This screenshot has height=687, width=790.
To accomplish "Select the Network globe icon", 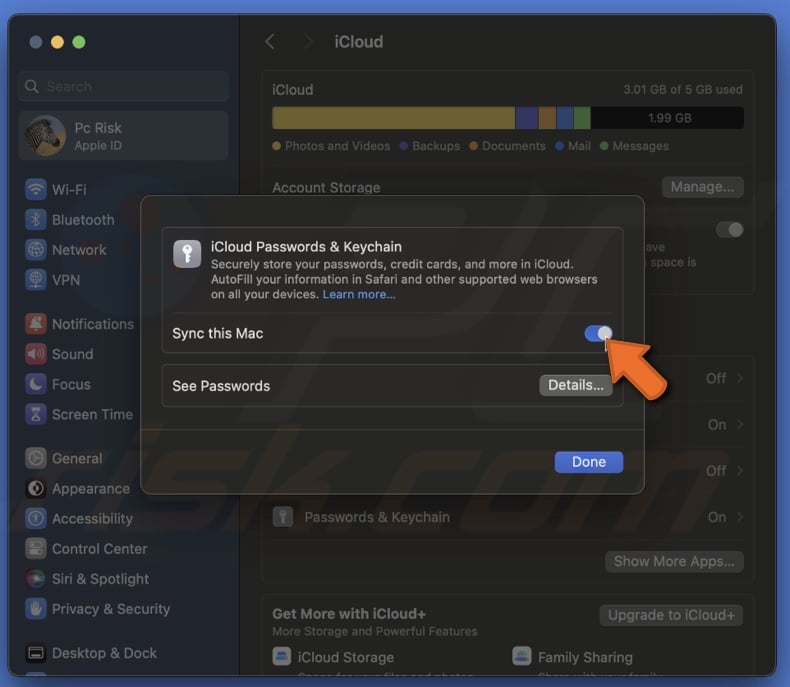I will [x=36, y=250].
